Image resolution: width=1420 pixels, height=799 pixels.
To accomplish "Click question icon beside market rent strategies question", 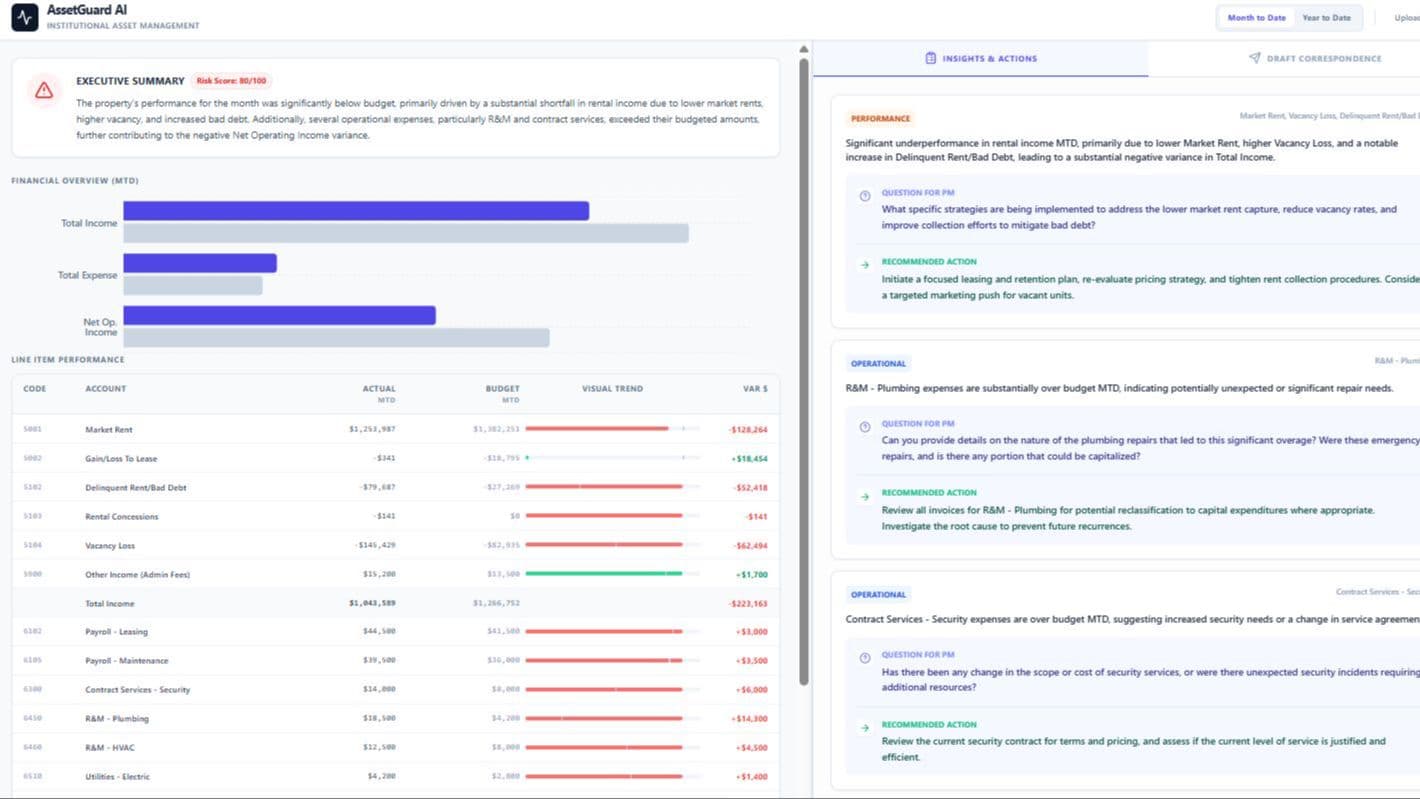I will [x=865, y=195].
